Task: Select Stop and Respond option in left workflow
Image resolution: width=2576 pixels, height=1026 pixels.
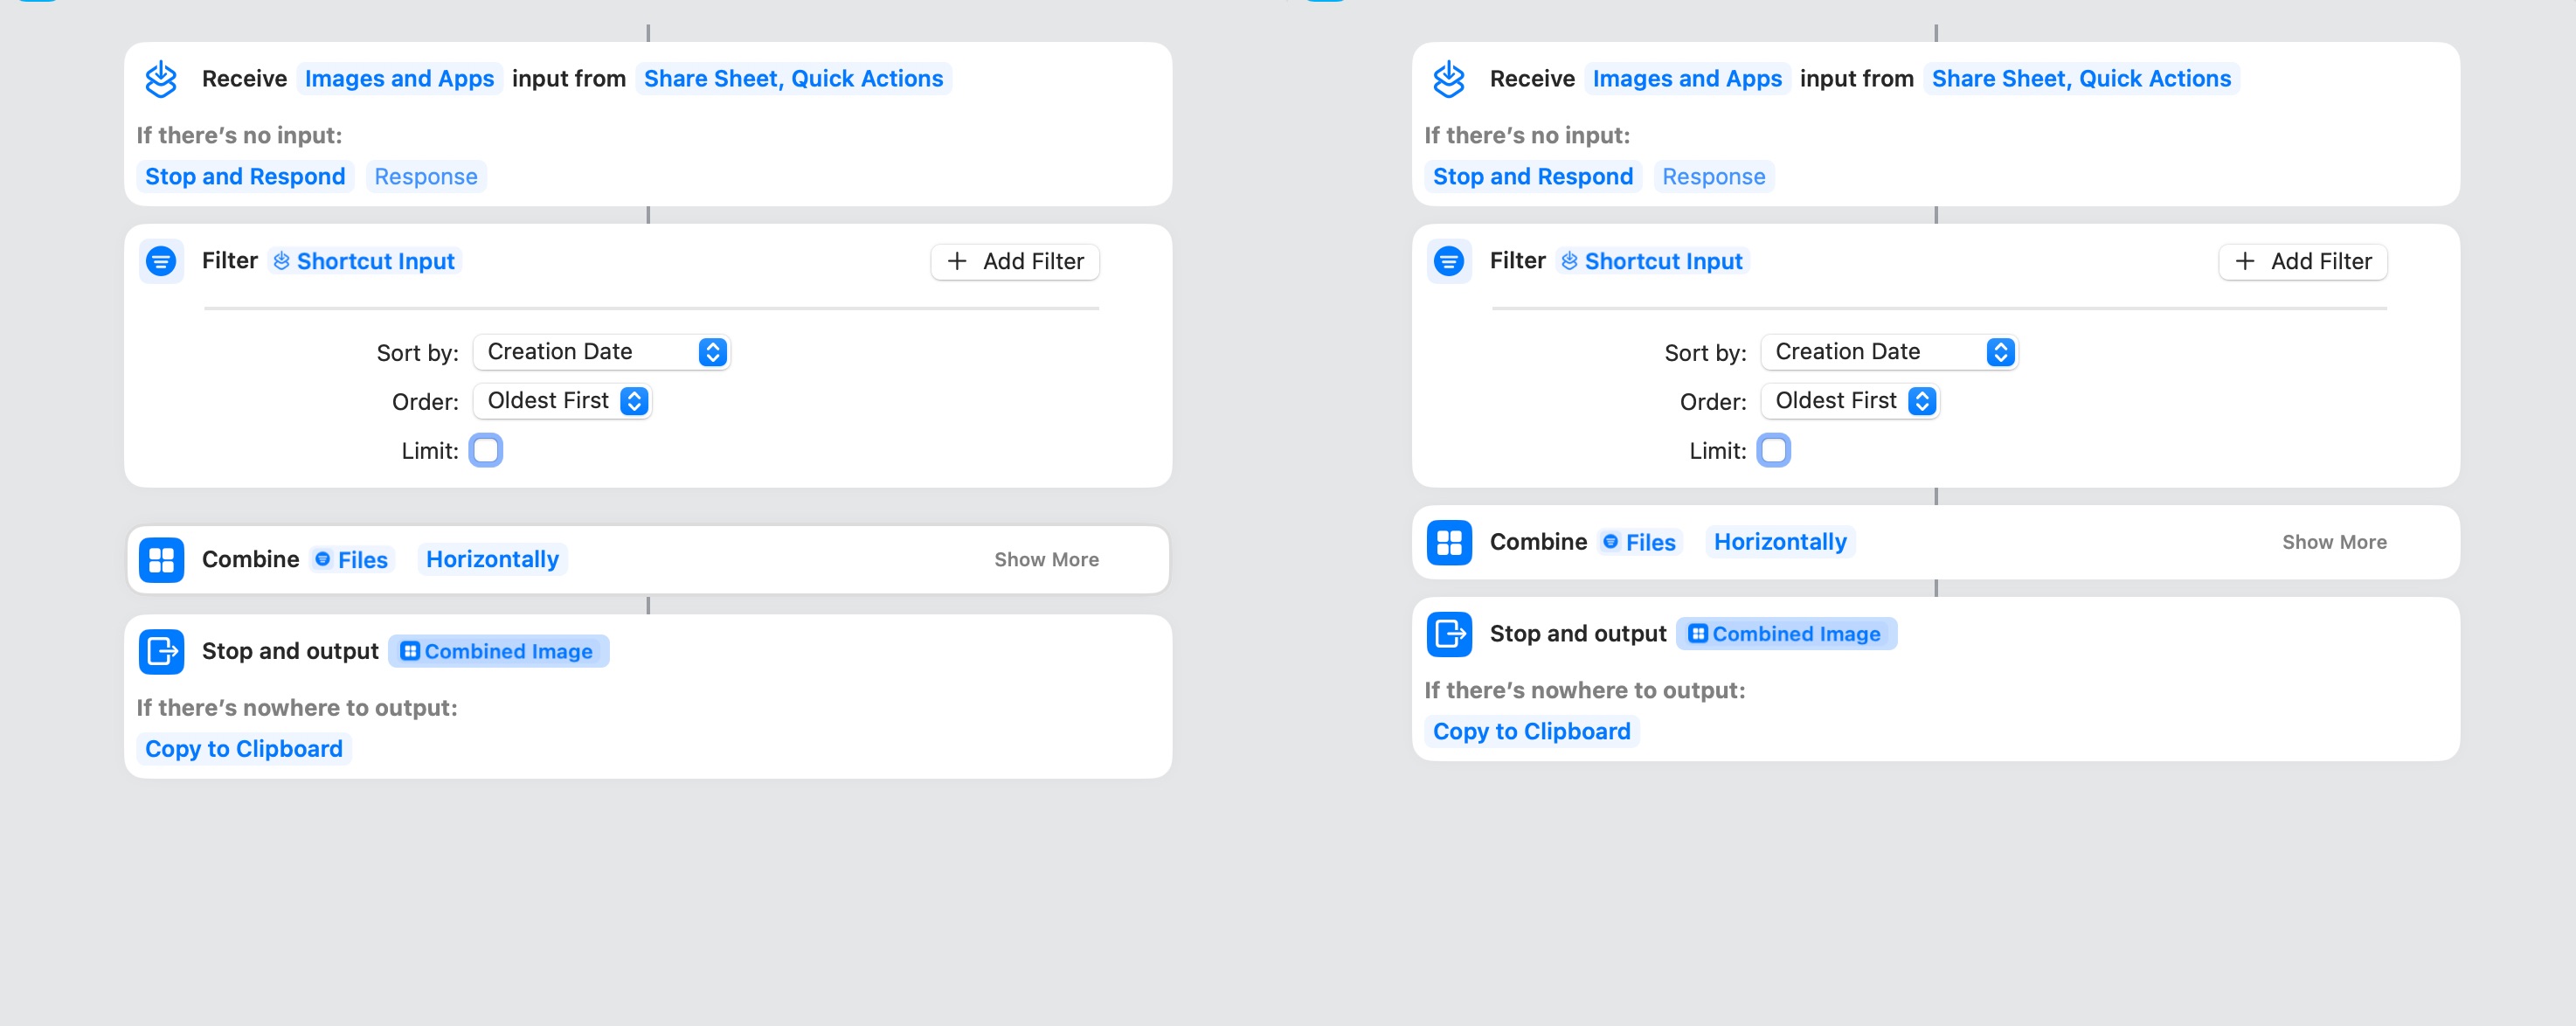Action: [x=245, y=176]
